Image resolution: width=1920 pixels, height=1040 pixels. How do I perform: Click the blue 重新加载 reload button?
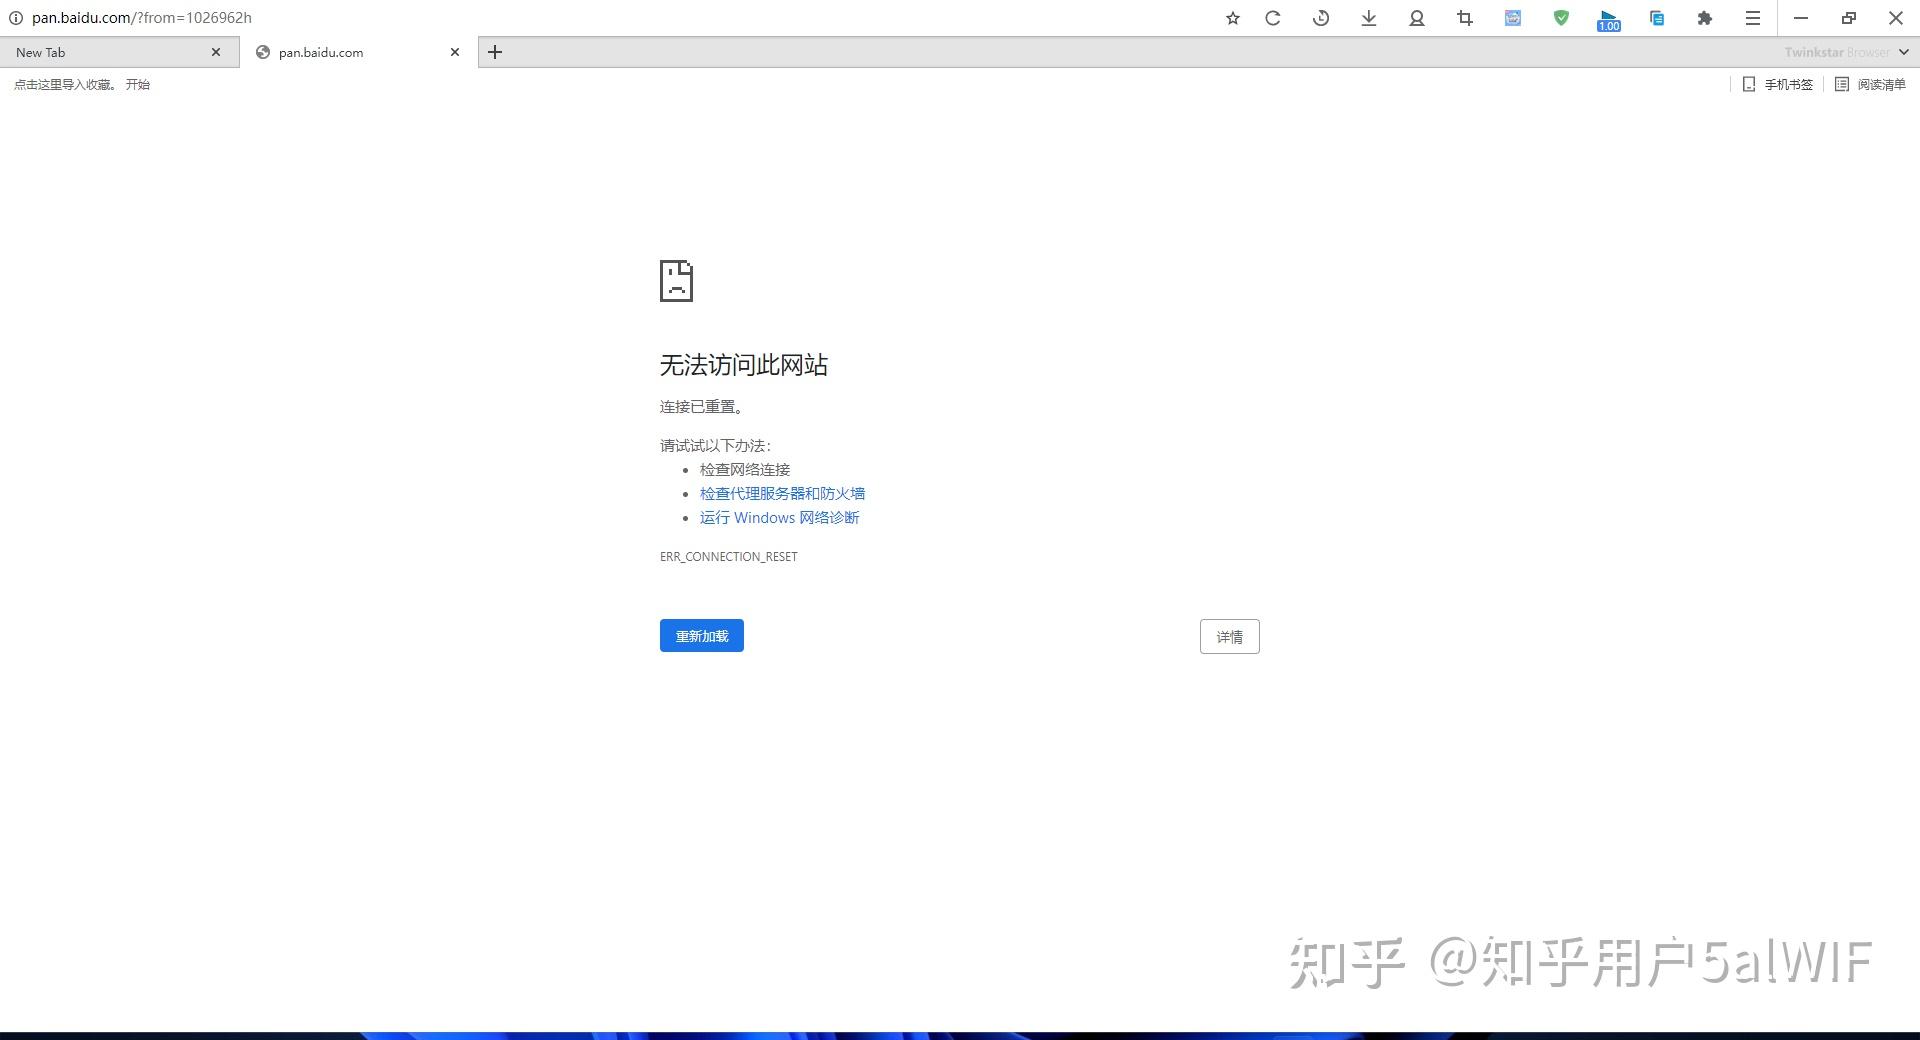[x=702, y=636]
